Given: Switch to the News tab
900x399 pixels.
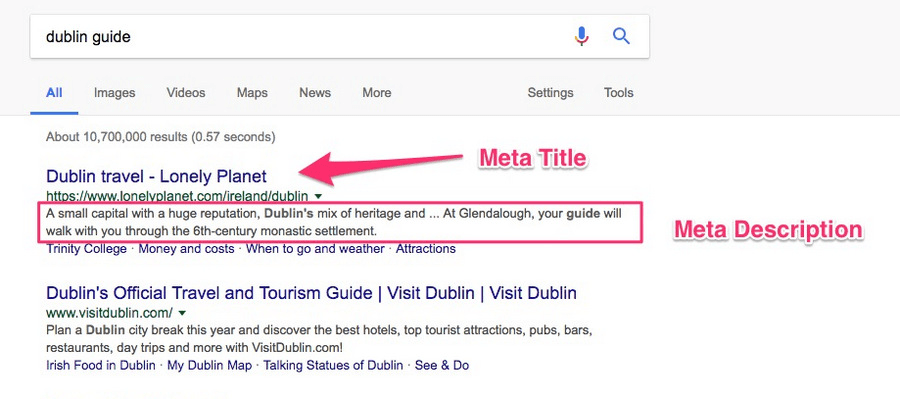Looking at the screenshot, I should (315, 92).
